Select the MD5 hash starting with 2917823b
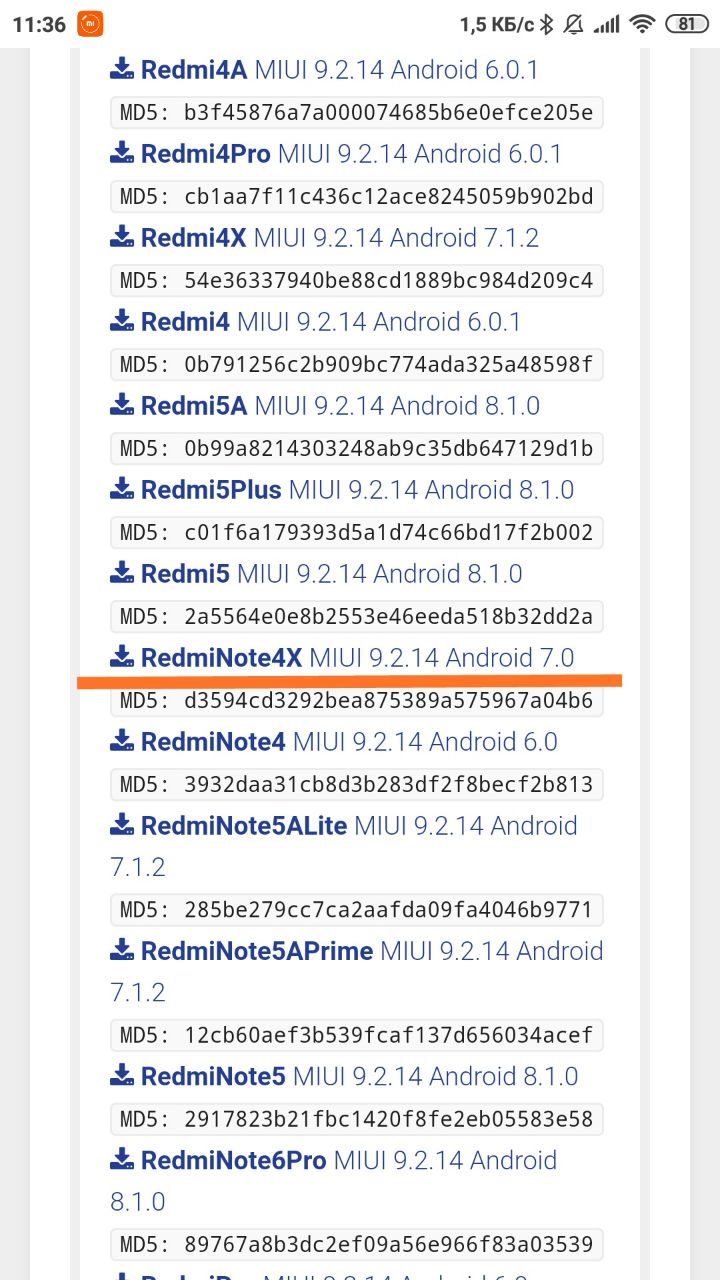Screen dimensions: 720x1280 click(x=357, y=1119)
